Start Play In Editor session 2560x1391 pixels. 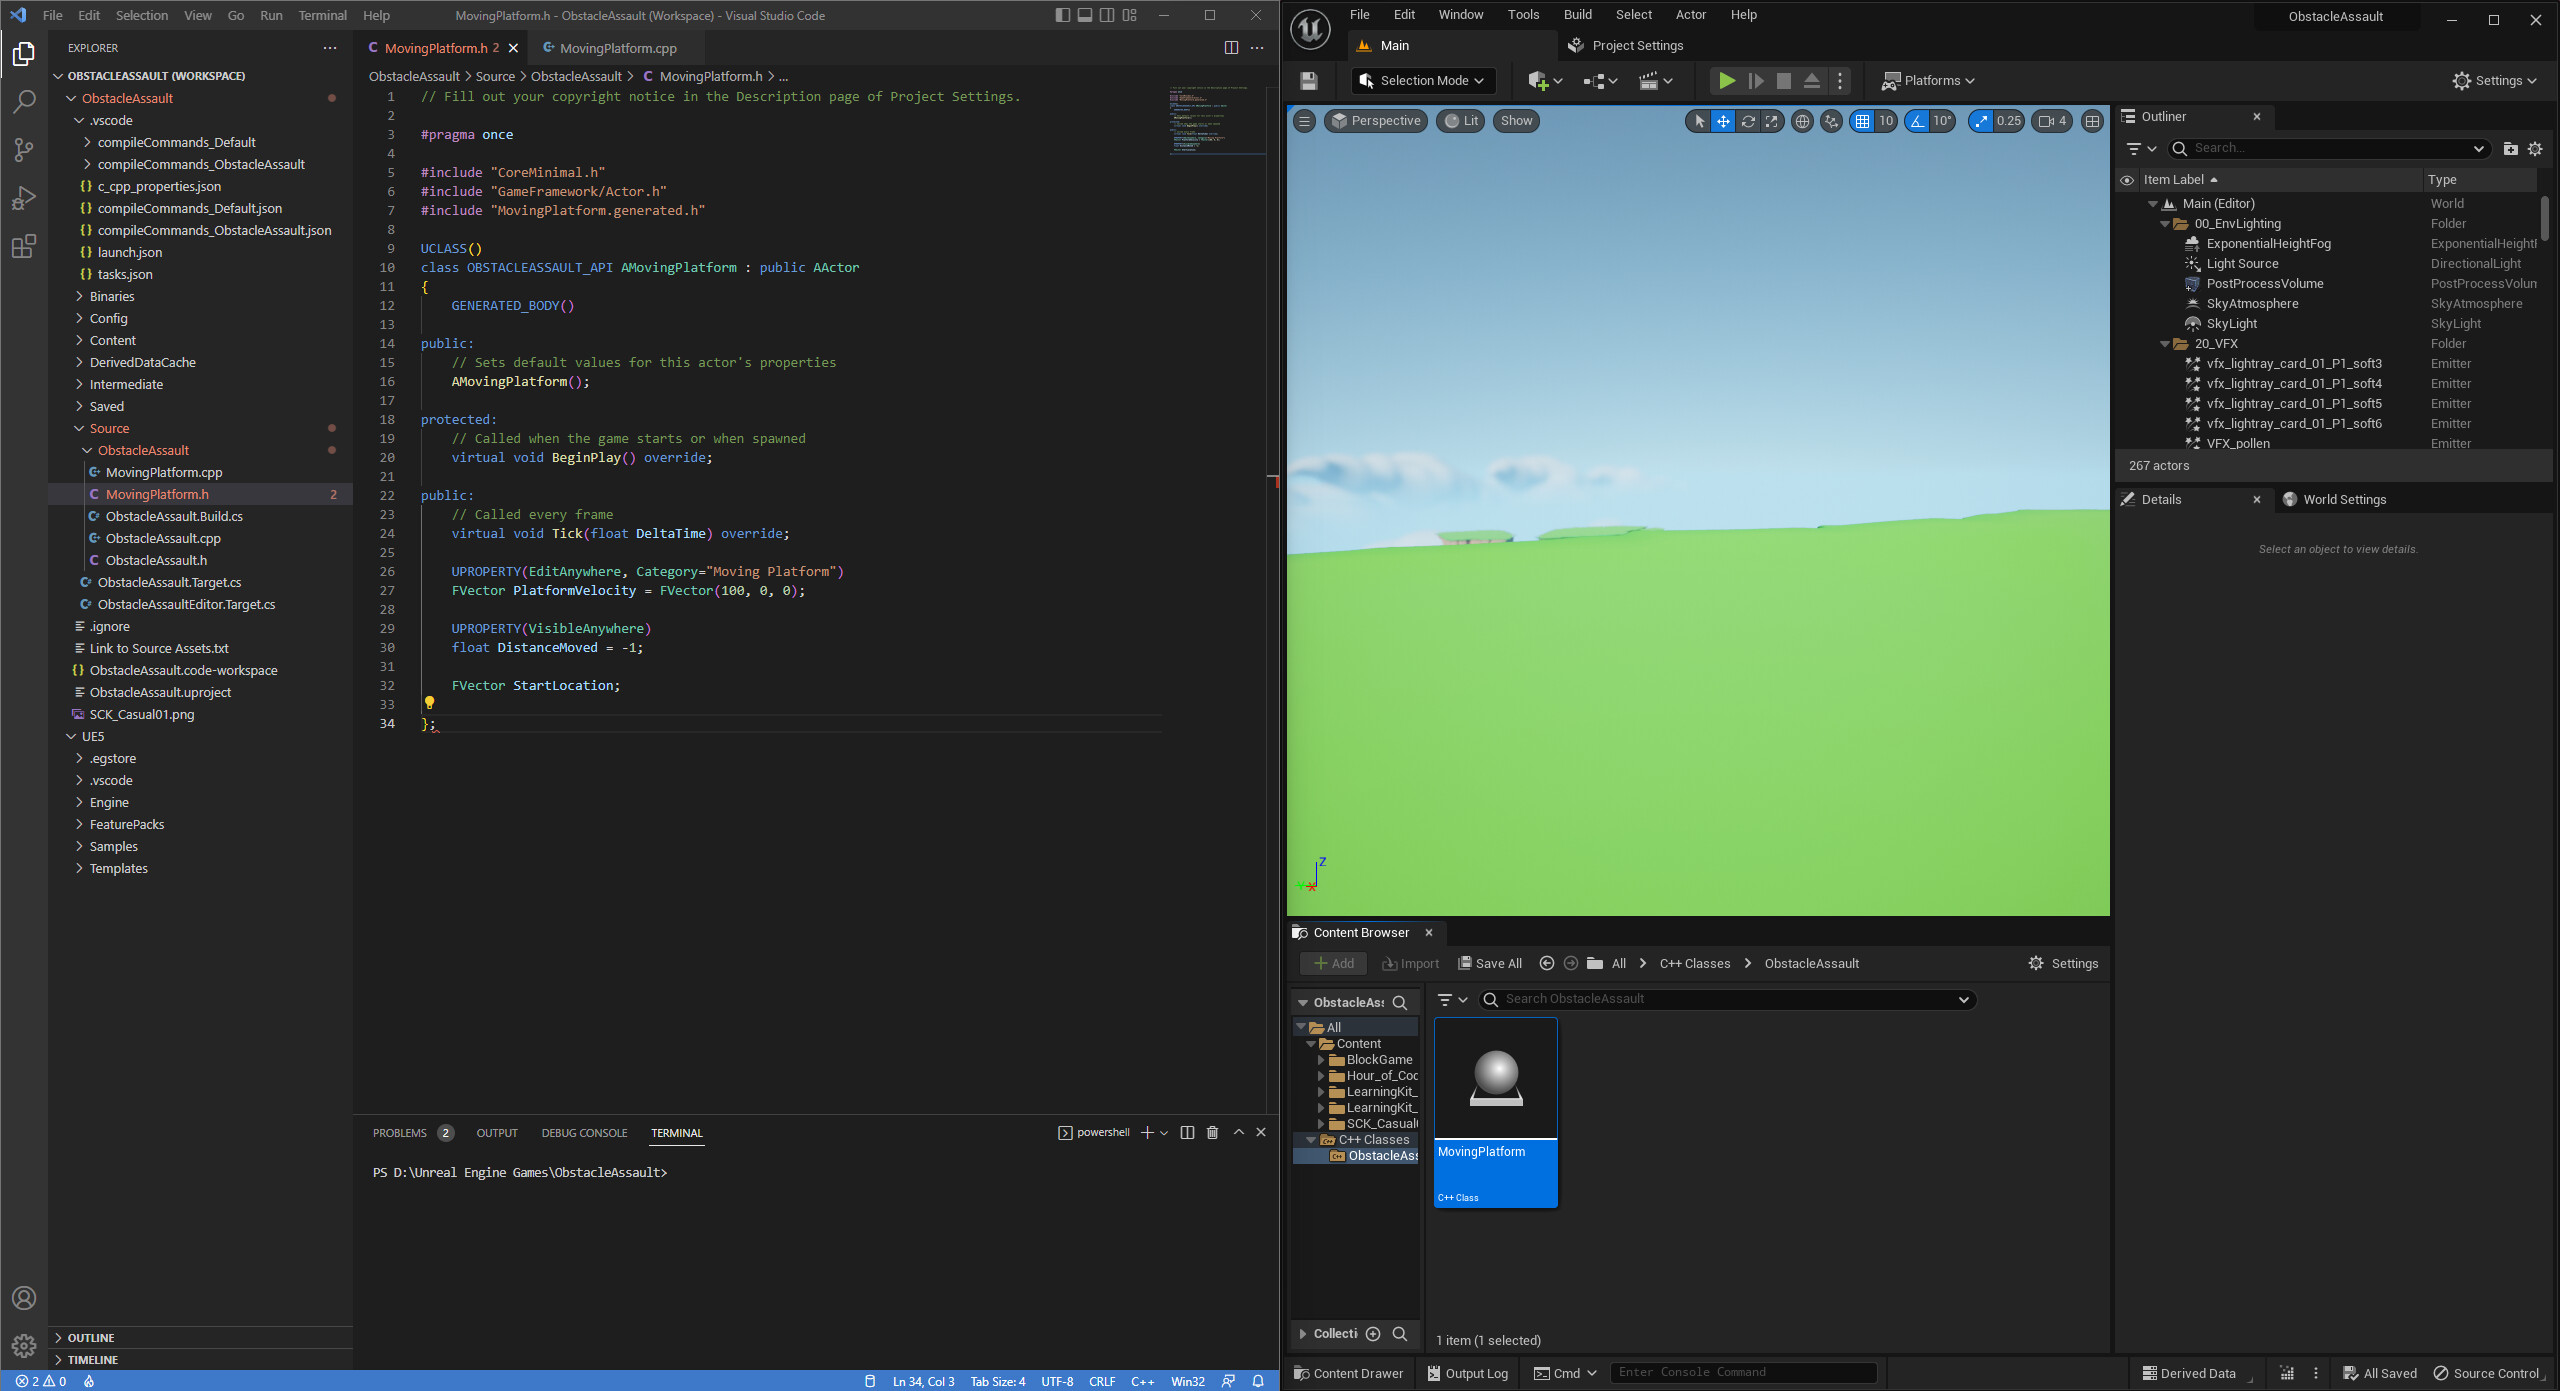point(1726,81)
